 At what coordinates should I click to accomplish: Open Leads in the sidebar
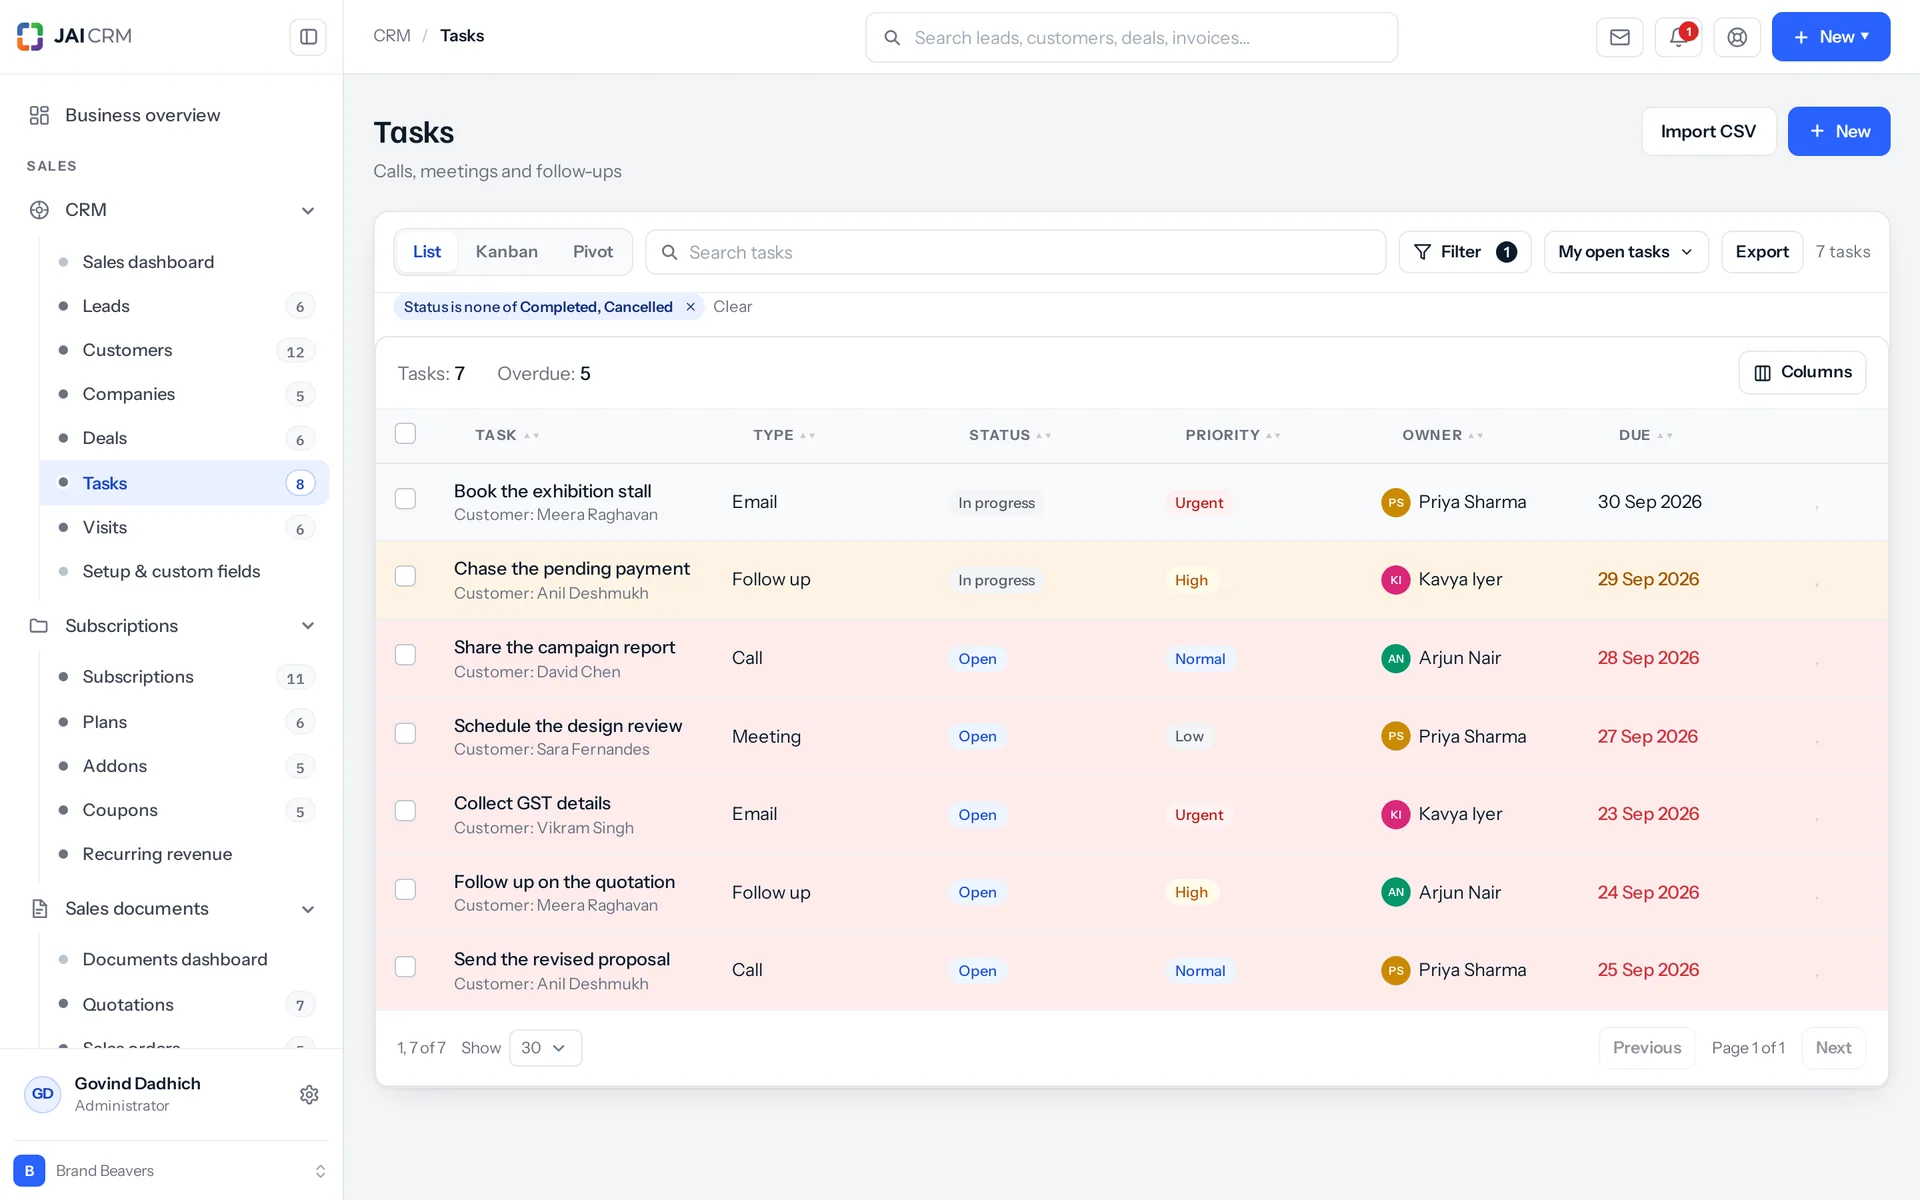pos(184,306)
